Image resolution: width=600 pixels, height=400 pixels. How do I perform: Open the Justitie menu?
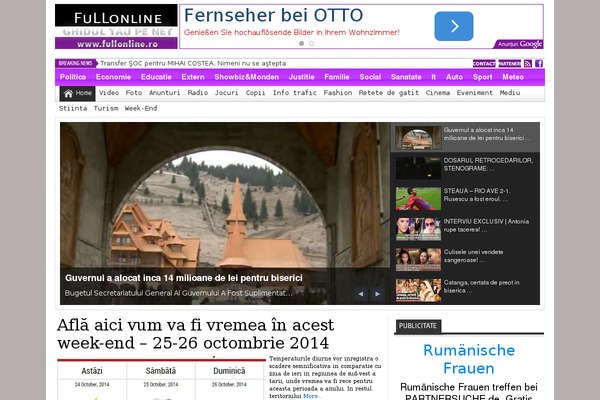[x=302, y=77]
